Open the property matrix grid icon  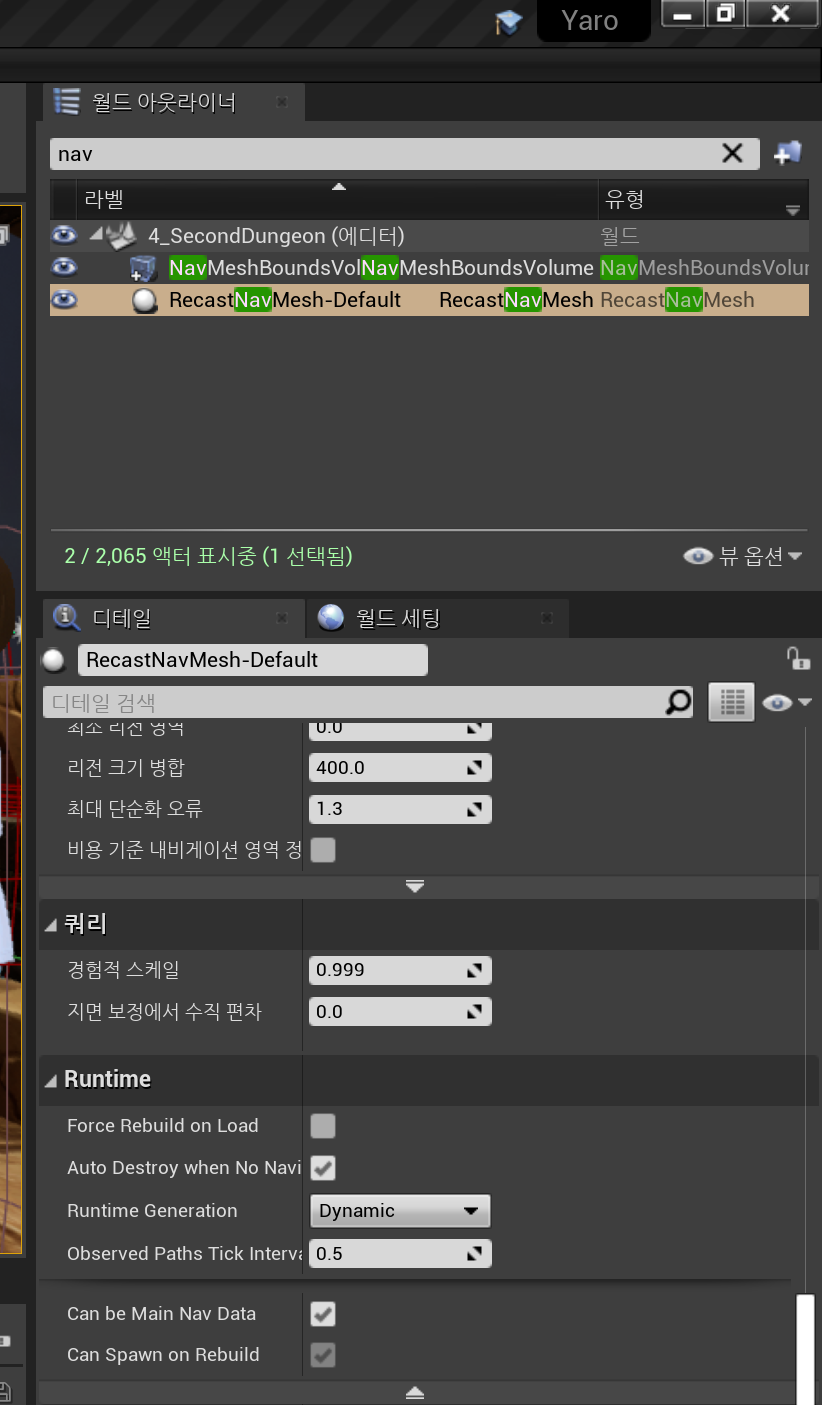[x=731, y=701]
